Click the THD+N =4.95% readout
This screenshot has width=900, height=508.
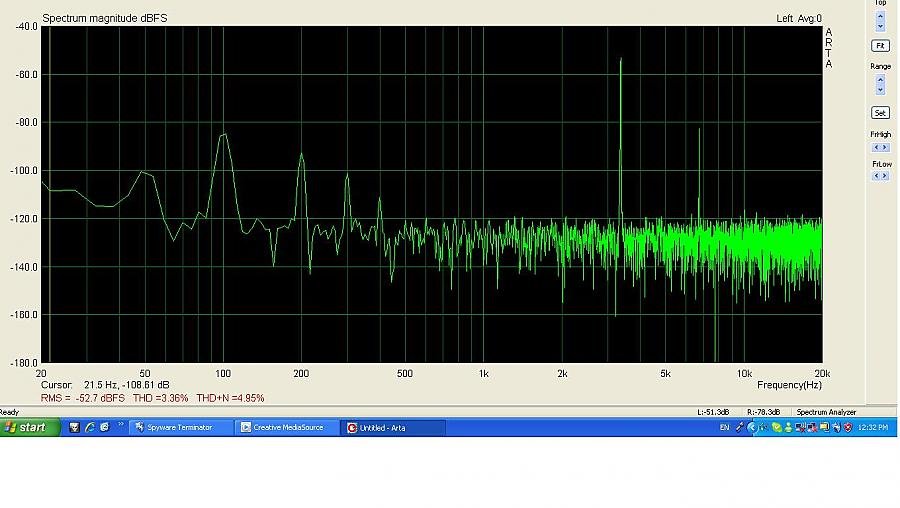230,398
